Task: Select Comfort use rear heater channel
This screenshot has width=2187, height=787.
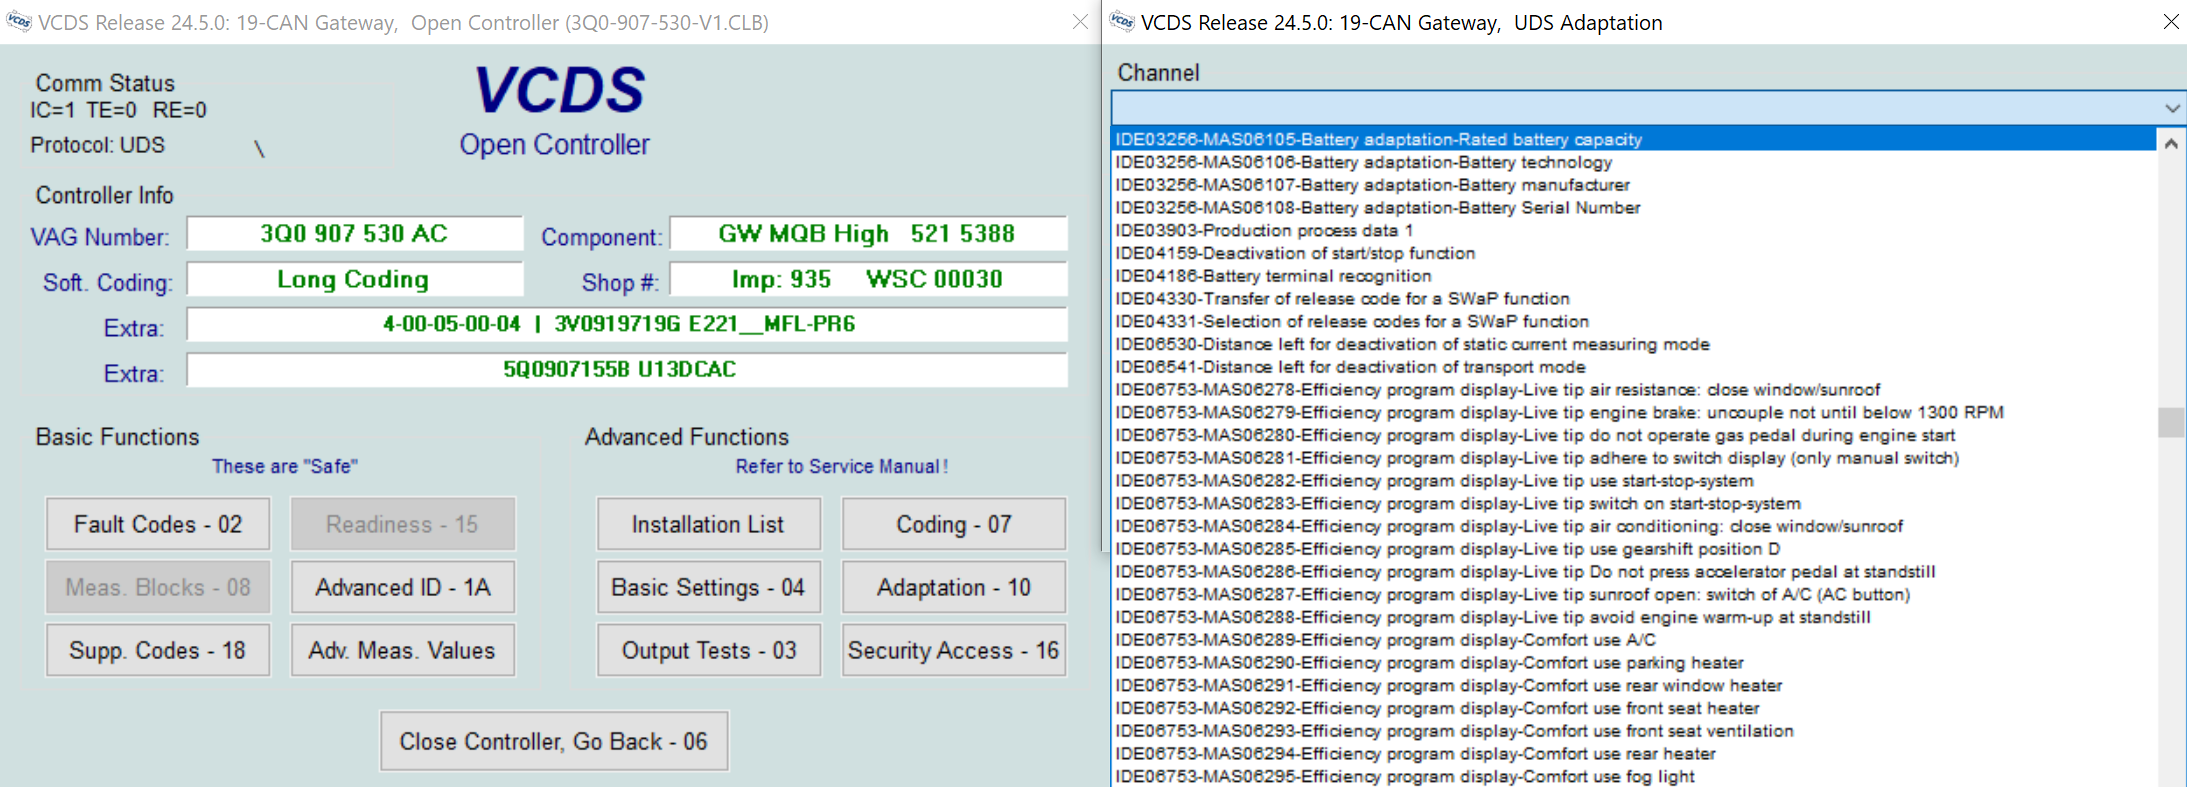Action: 1634,754
